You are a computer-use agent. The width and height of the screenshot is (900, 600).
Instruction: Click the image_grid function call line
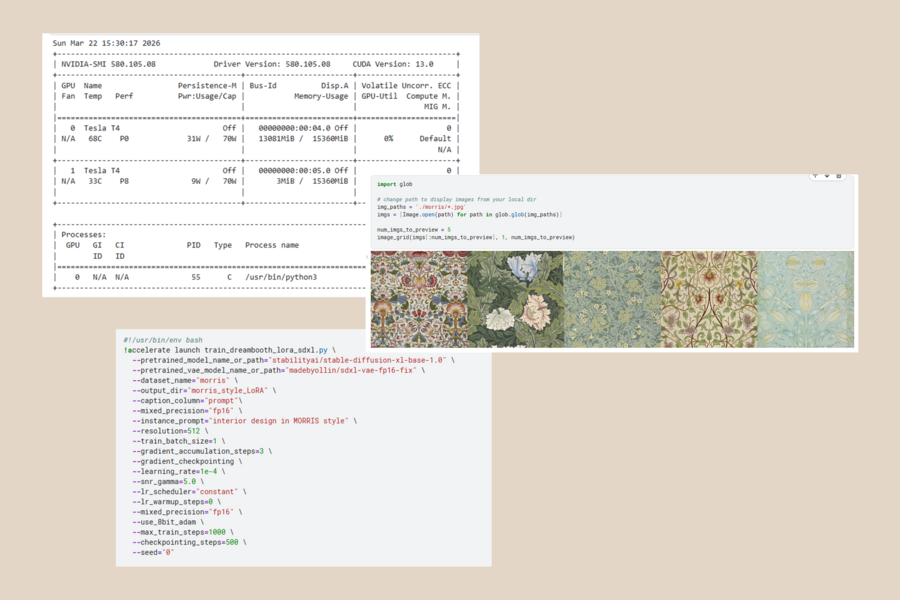tap(476, 237)
